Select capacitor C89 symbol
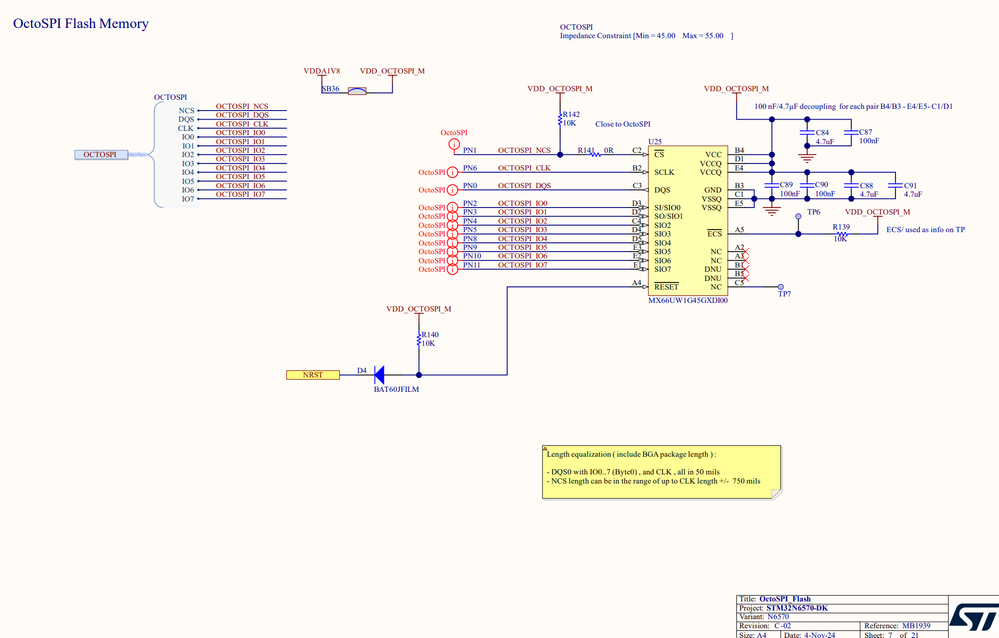 [772, 185]
